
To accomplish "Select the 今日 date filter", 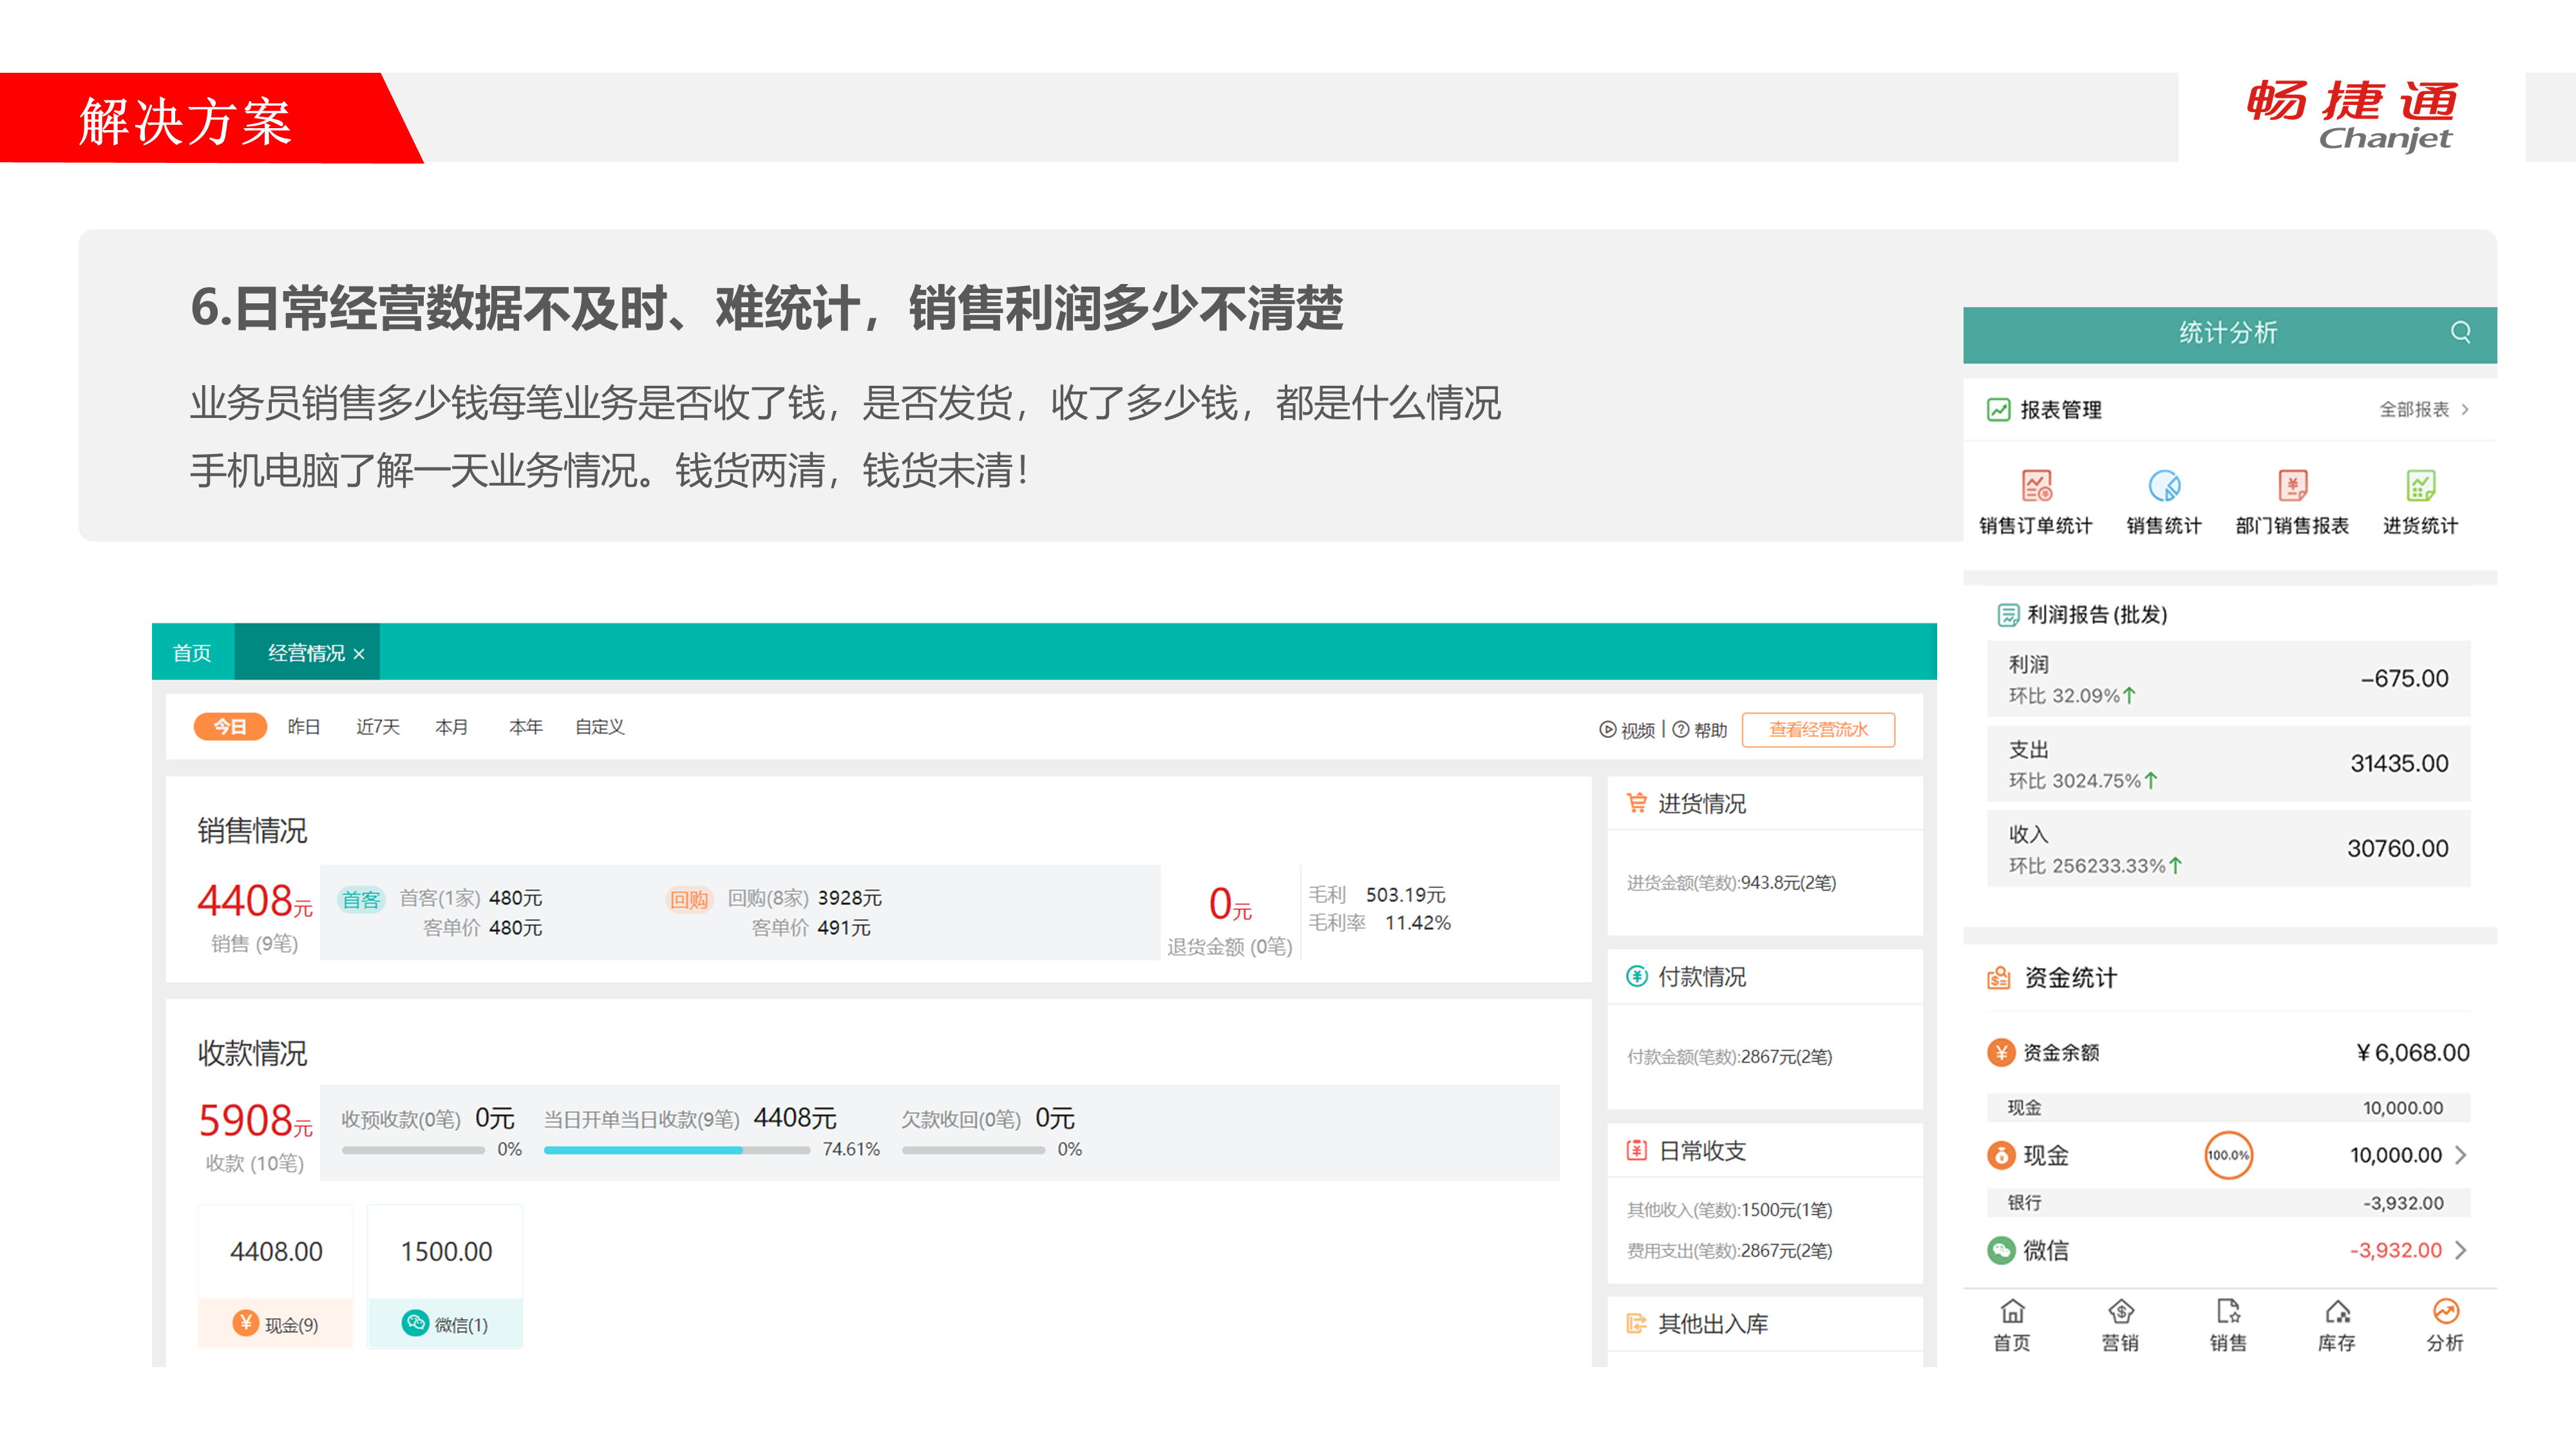I will 230,727.
